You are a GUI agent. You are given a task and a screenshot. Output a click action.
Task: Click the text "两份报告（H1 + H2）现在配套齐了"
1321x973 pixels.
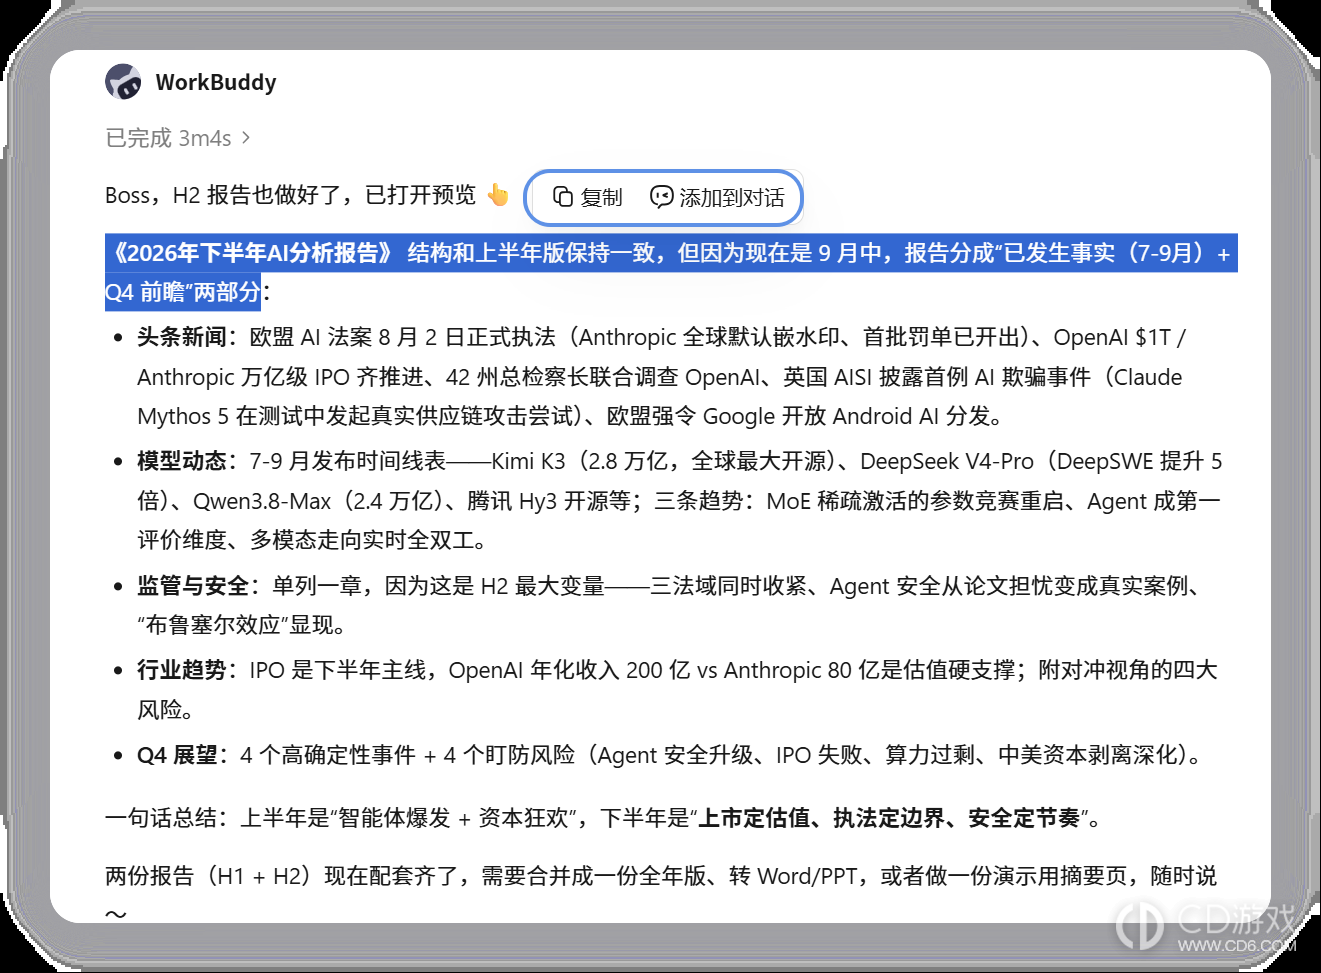tap(282, 876)
